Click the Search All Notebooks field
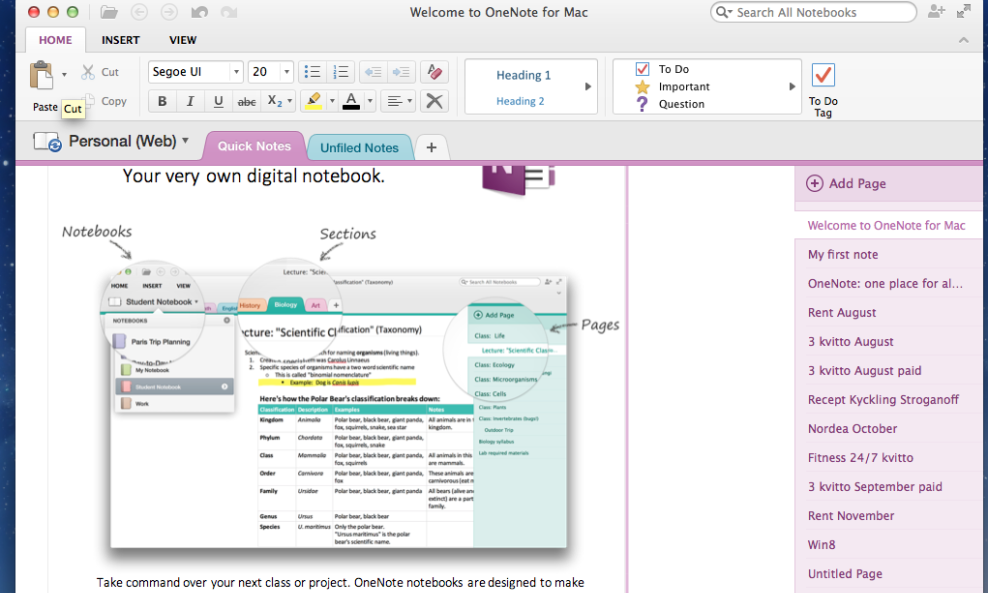Screen dimensions: 988x593 [813, 12]
